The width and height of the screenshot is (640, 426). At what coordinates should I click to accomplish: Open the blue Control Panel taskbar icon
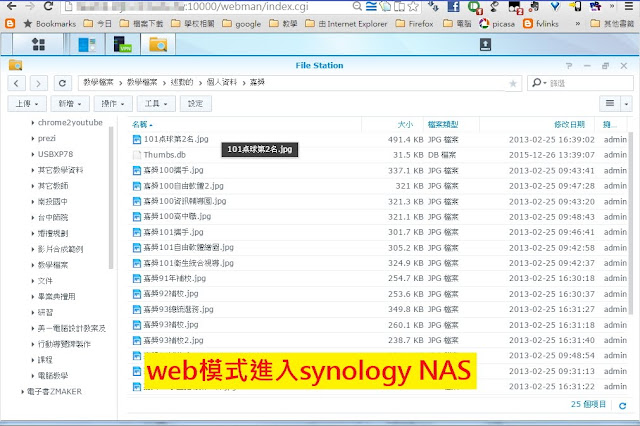(87, 44)
